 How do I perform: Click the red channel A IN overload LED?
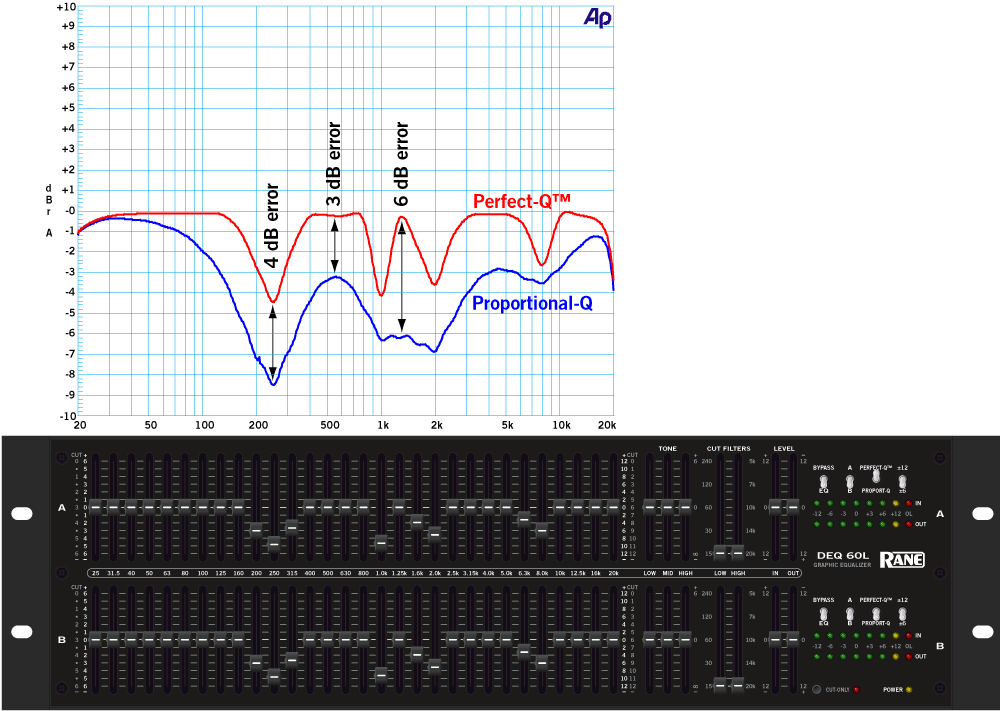coord(909,504)
